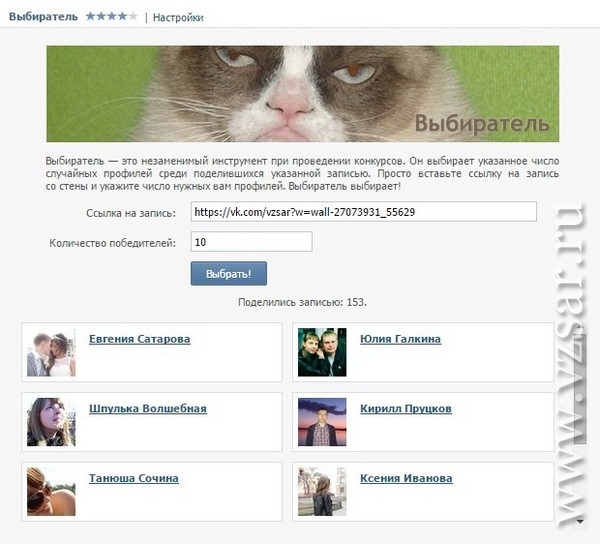
Task: Open Юлия Галкина name link
Action: [x=400, y=339]
